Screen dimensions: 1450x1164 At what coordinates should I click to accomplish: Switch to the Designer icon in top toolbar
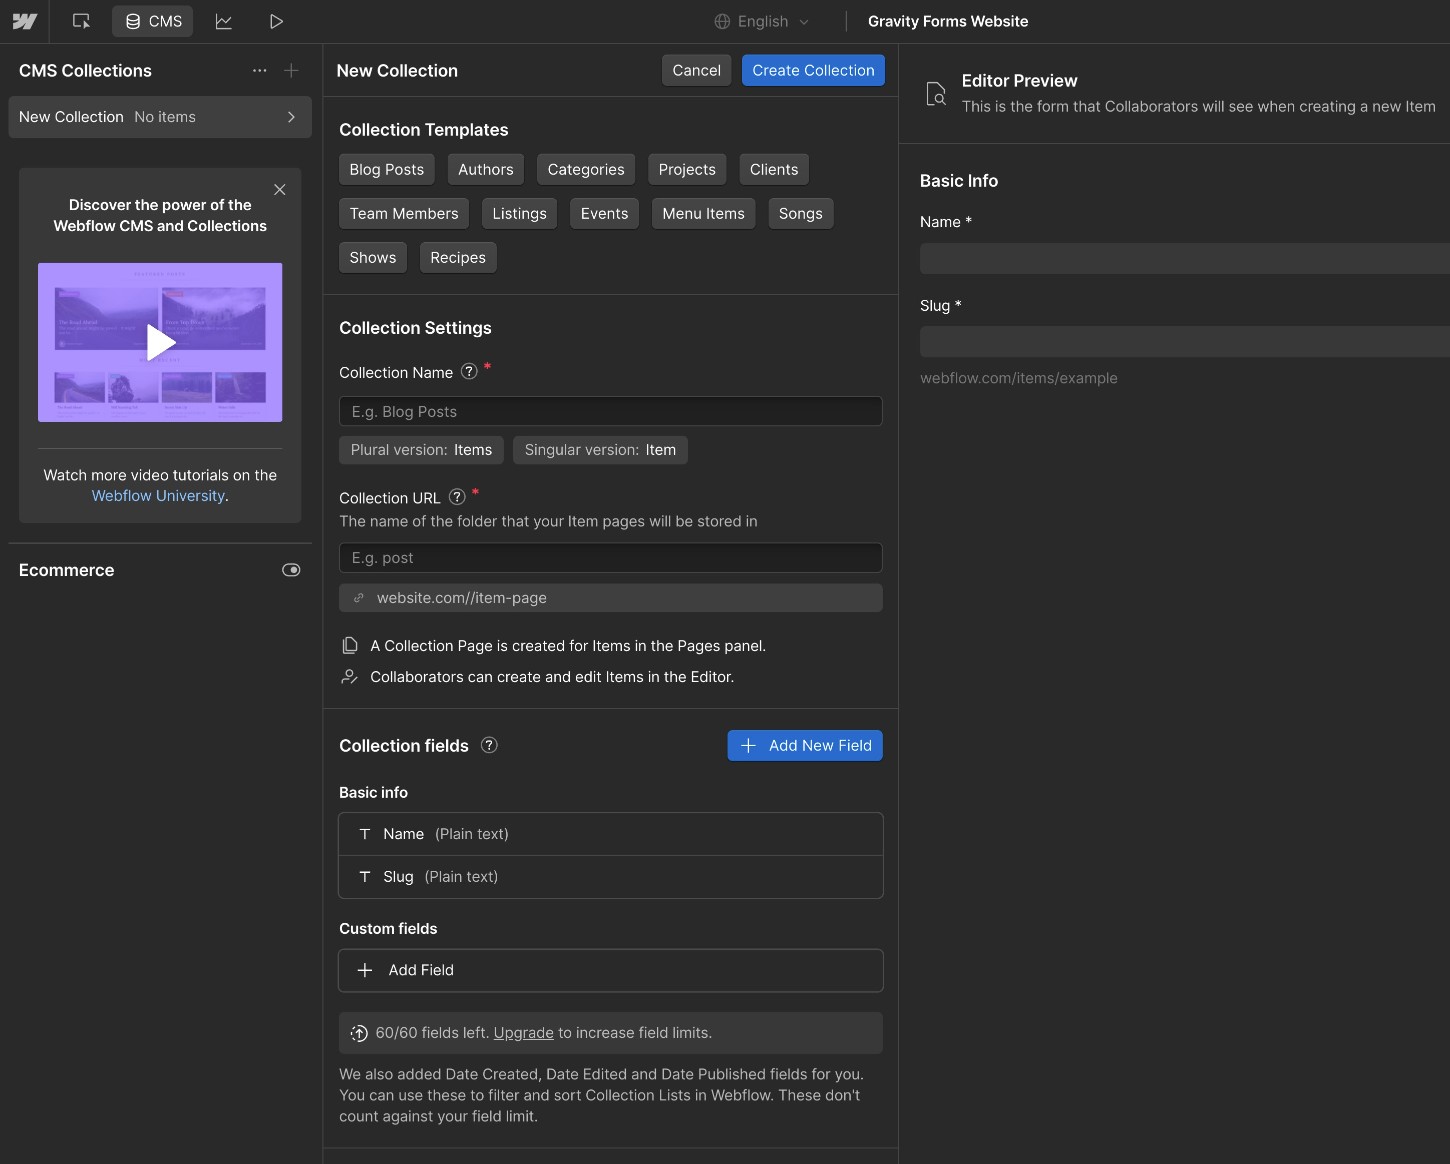tap(81, 21)
